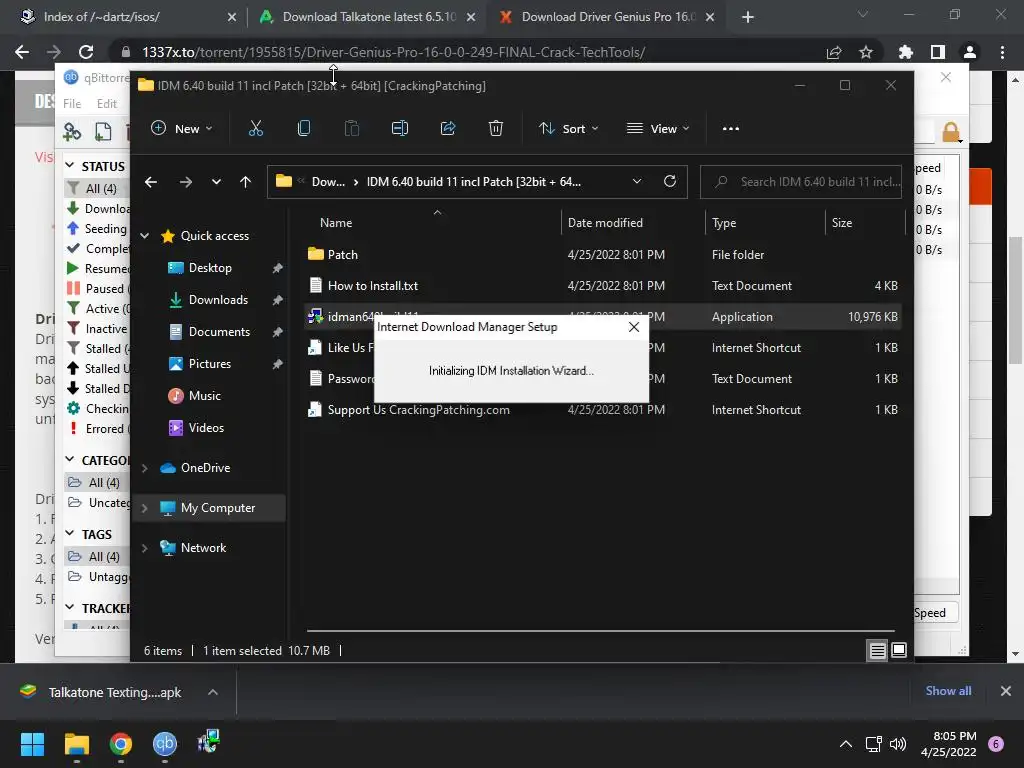The image size is (1024, 768).
Task: Sort files by Date modified column
Action: pyautogui.click(x=605, y=223)
